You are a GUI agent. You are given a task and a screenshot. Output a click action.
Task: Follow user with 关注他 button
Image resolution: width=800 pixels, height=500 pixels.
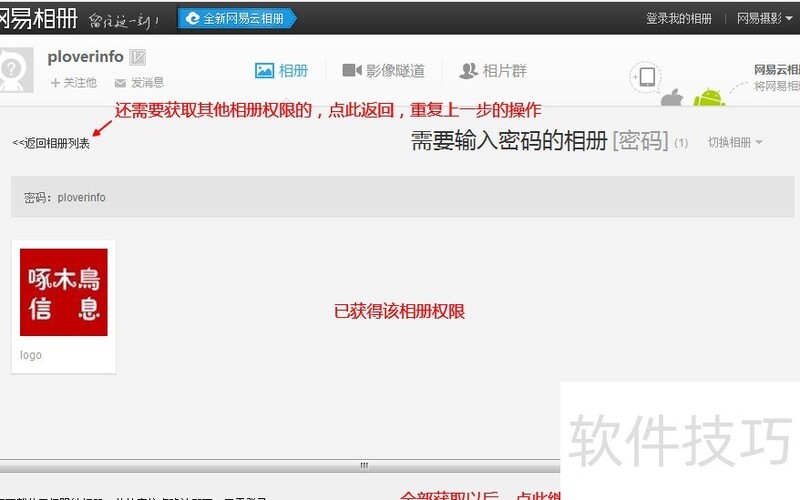[x=74, y=83]
